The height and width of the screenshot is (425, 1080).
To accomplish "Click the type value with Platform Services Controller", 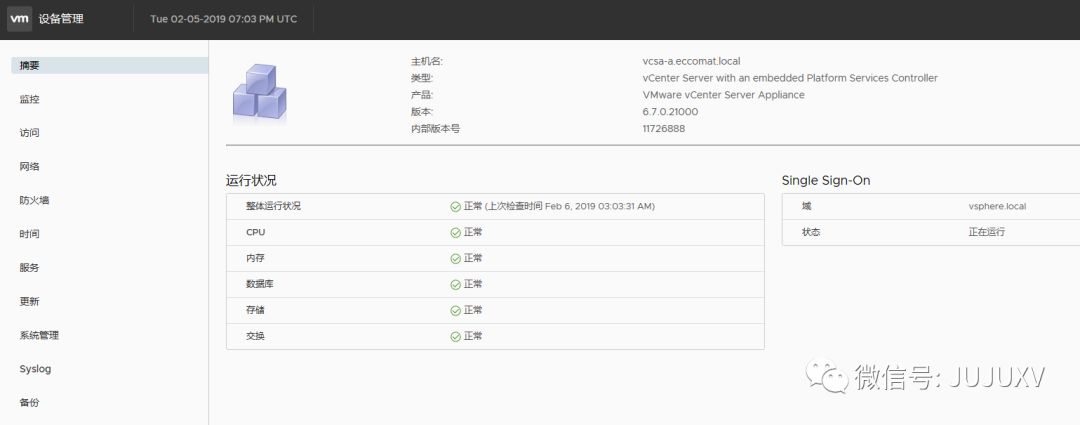I will click(x=790, y=78).
